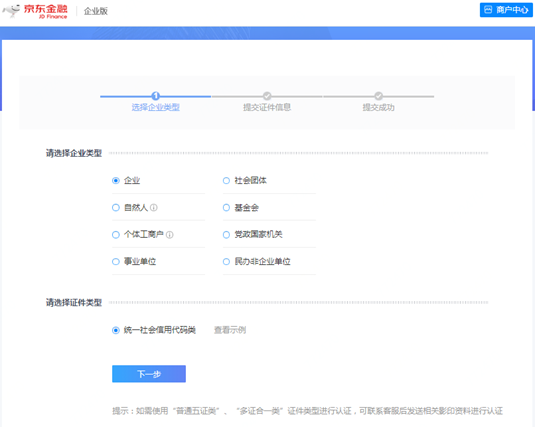Click the 提示 hint text at bottom

pyautogui.click(x=307, y=411)
